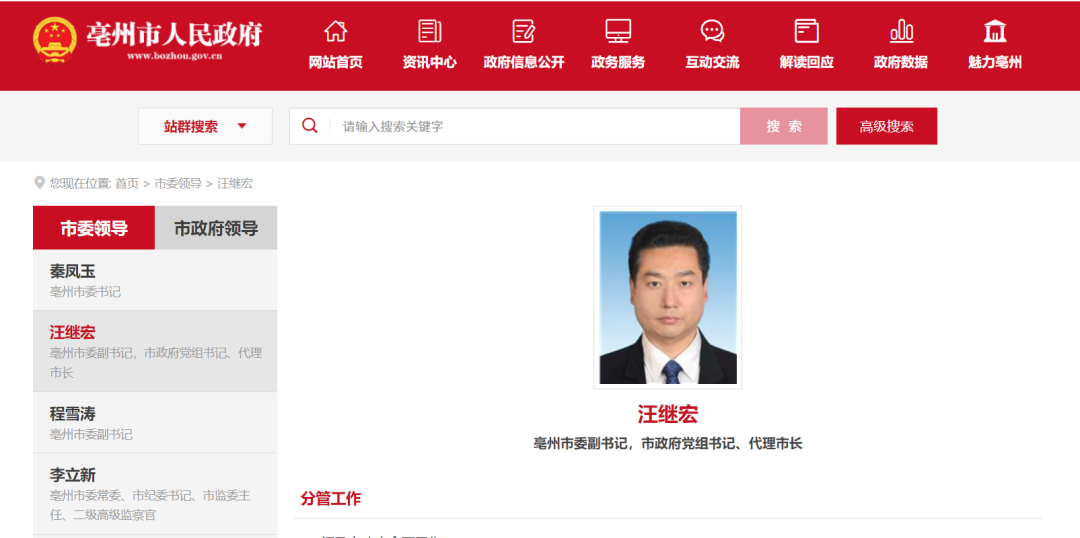Click www.bozhou.gov.cn under the site title
The height and width of the screenshot is (538, 1080).
[174, 56]
